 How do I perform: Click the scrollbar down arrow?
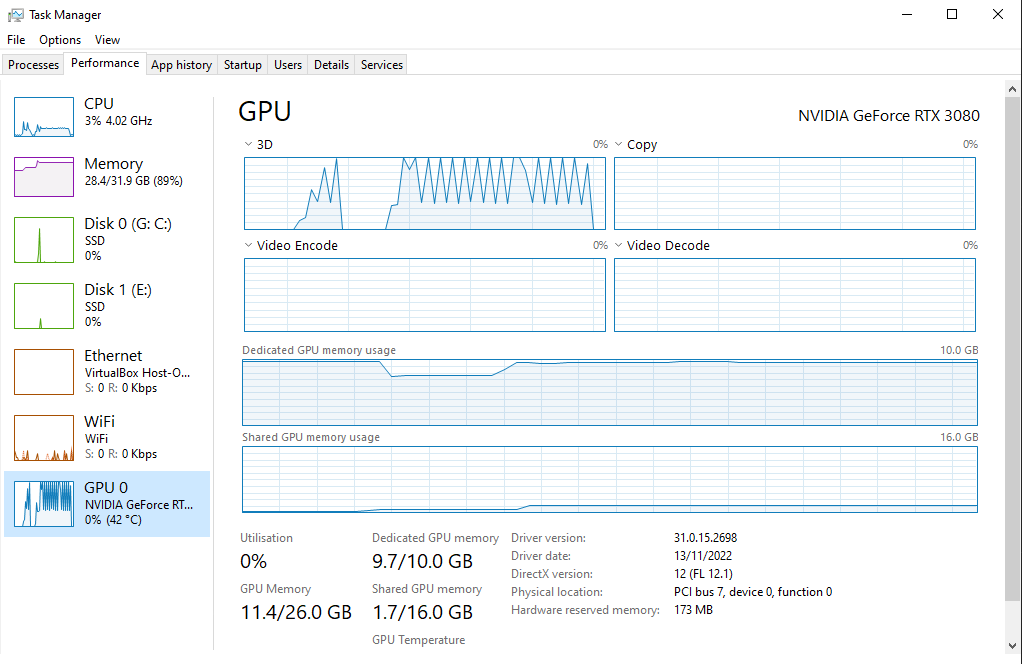1012,646
